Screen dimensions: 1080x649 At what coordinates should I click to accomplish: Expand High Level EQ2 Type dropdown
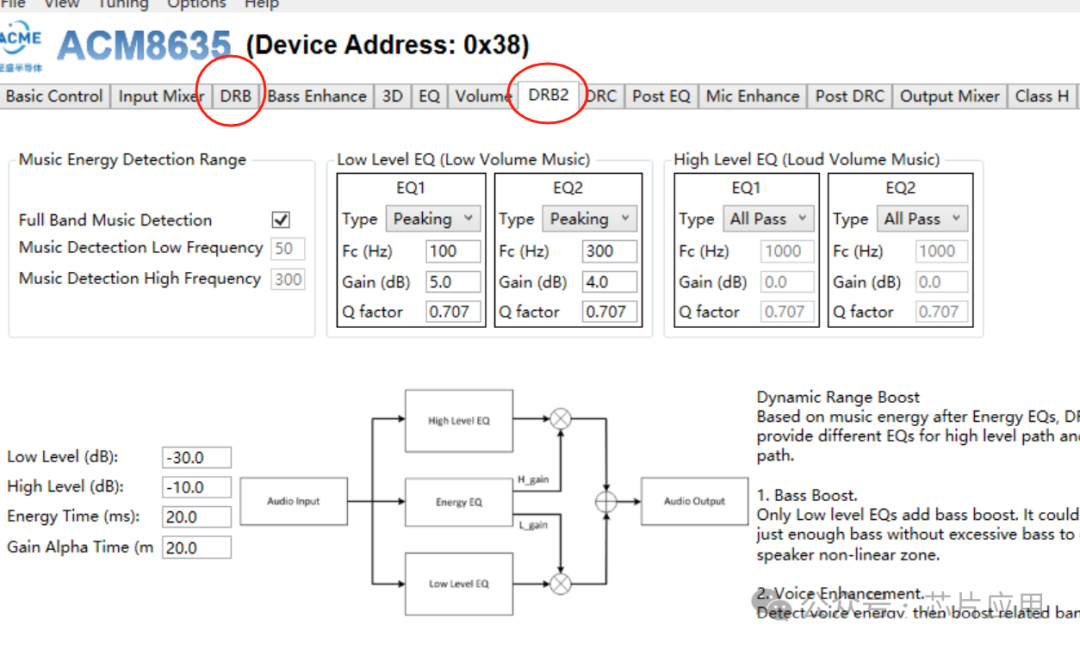922,219
